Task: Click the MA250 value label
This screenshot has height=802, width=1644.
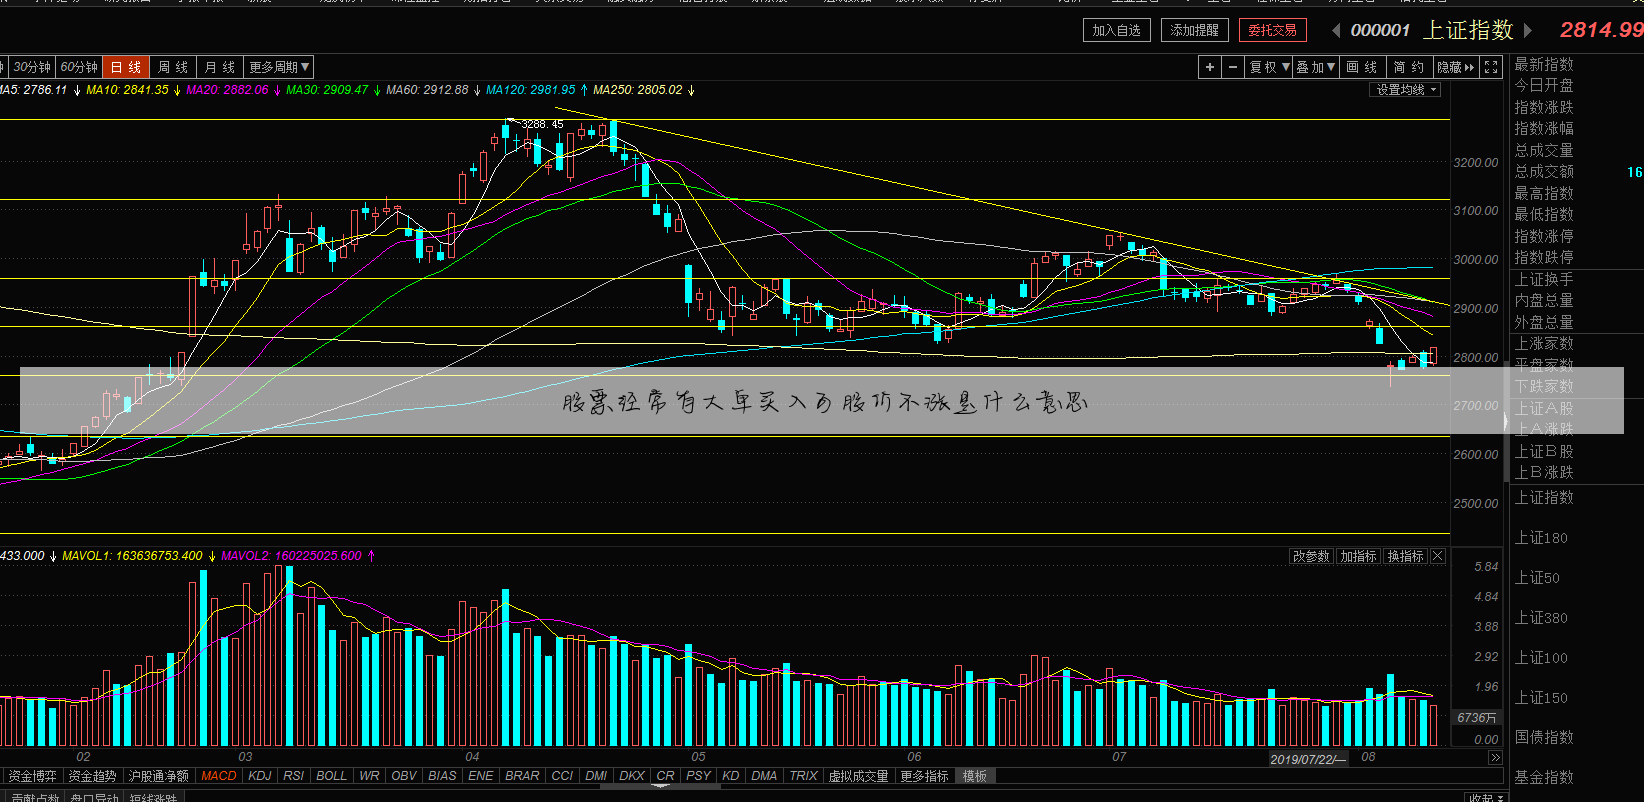Action: 638,90
